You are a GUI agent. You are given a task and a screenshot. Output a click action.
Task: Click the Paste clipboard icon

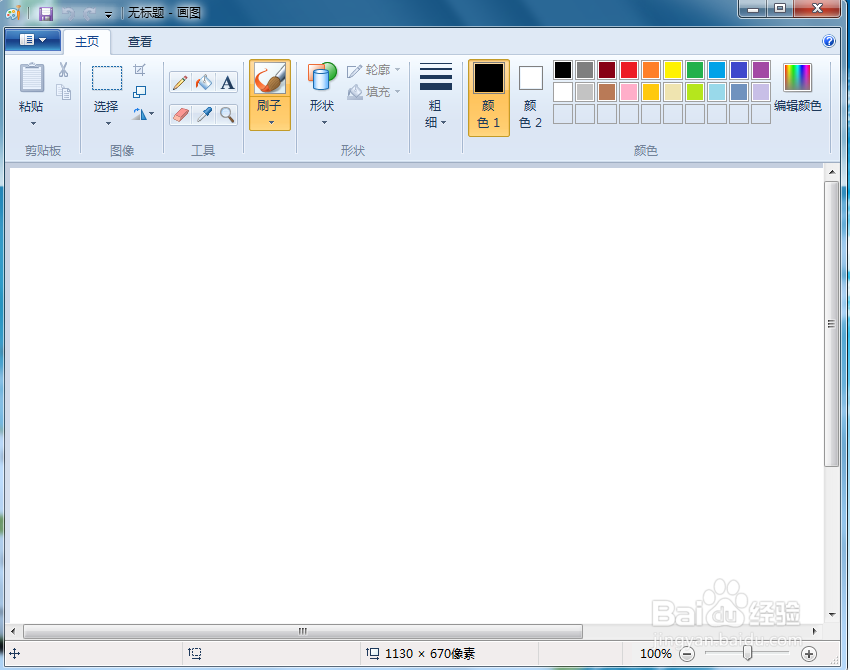click(32, 78)
